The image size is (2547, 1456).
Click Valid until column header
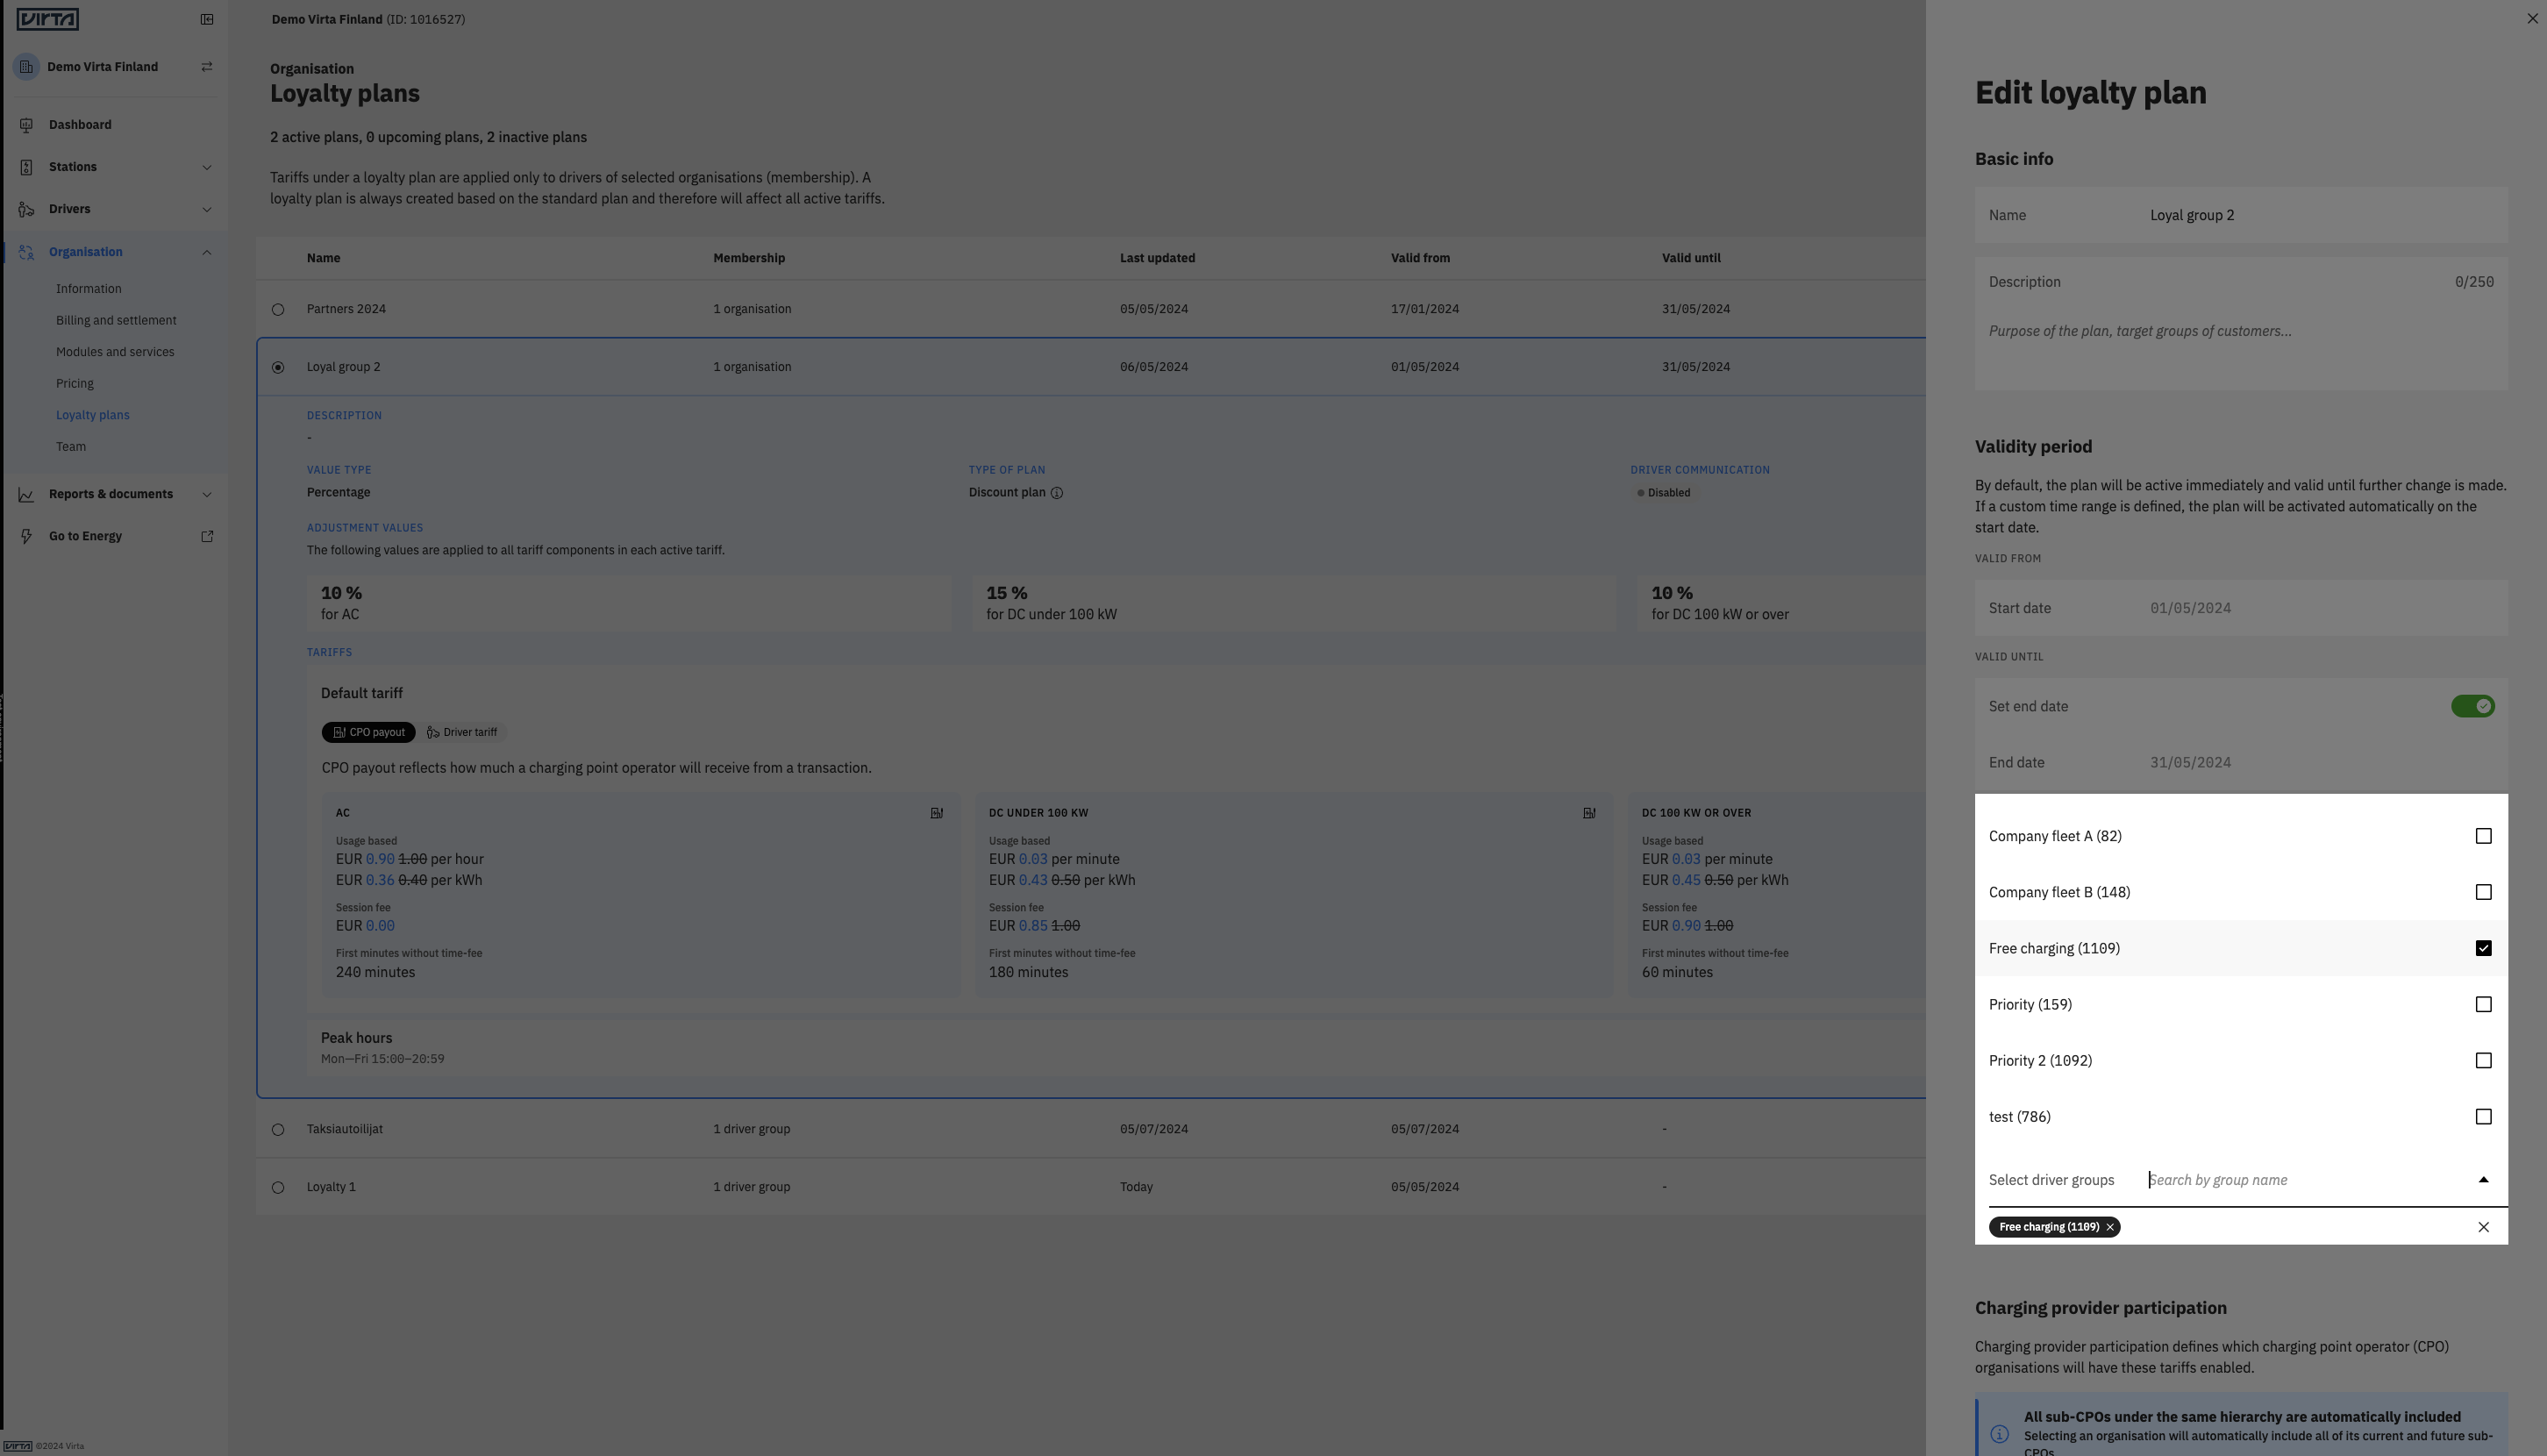coord(1691,258)
